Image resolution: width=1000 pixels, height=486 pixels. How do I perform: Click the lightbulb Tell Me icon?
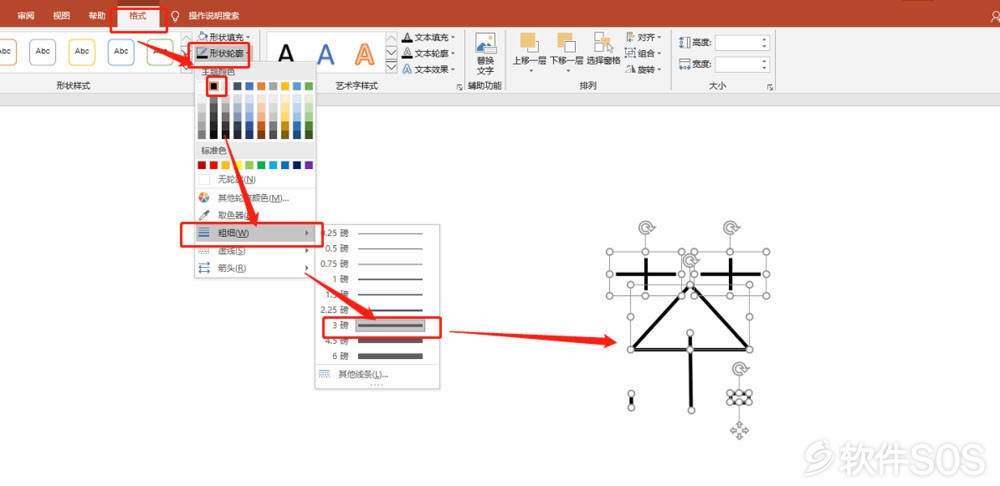pos(175,16)
